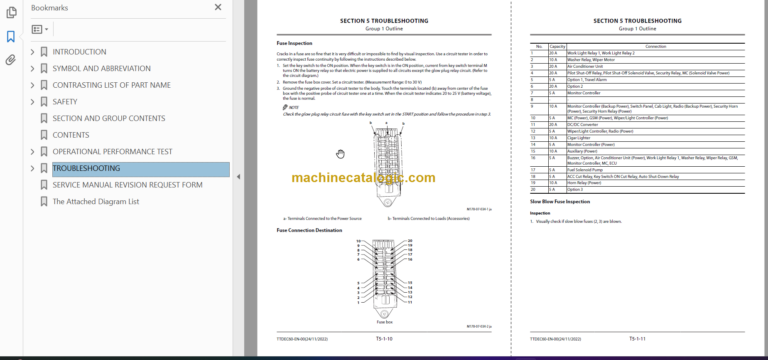Open CONTRASTING LIST OF PART NAME bookmark
768x360 pixels.
112,85
